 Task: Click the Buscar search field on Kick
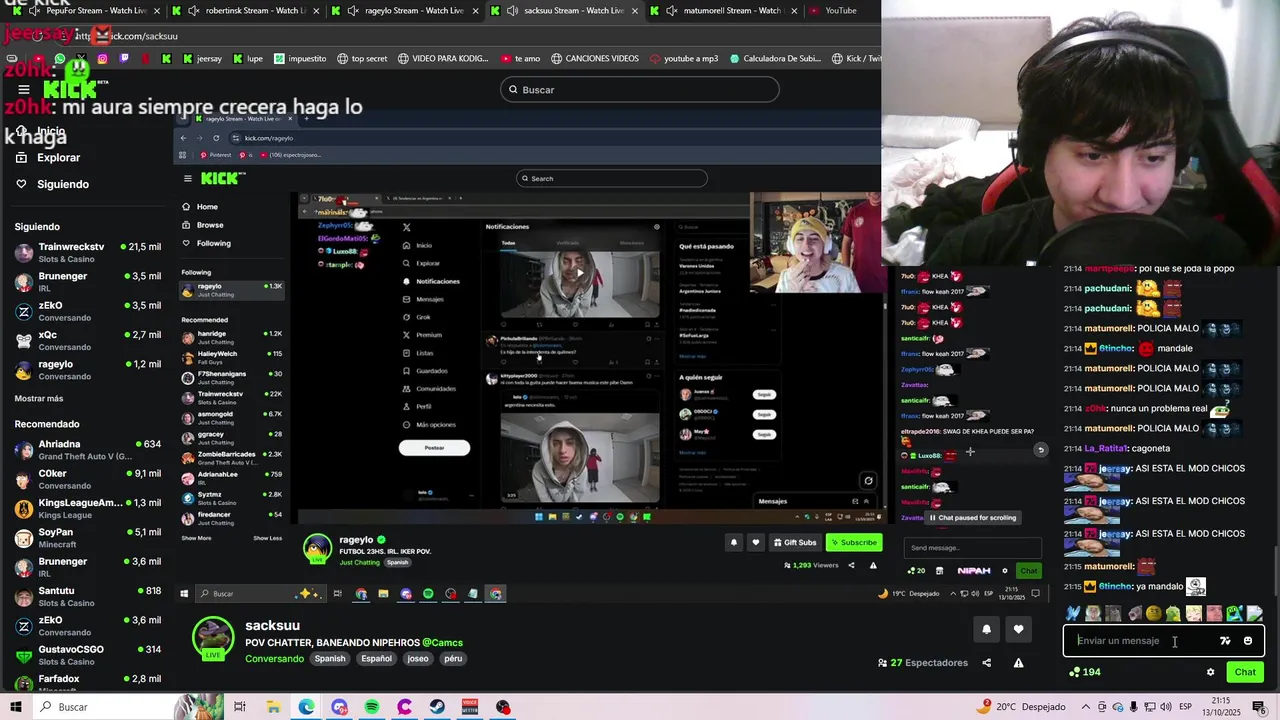point(640,90)
